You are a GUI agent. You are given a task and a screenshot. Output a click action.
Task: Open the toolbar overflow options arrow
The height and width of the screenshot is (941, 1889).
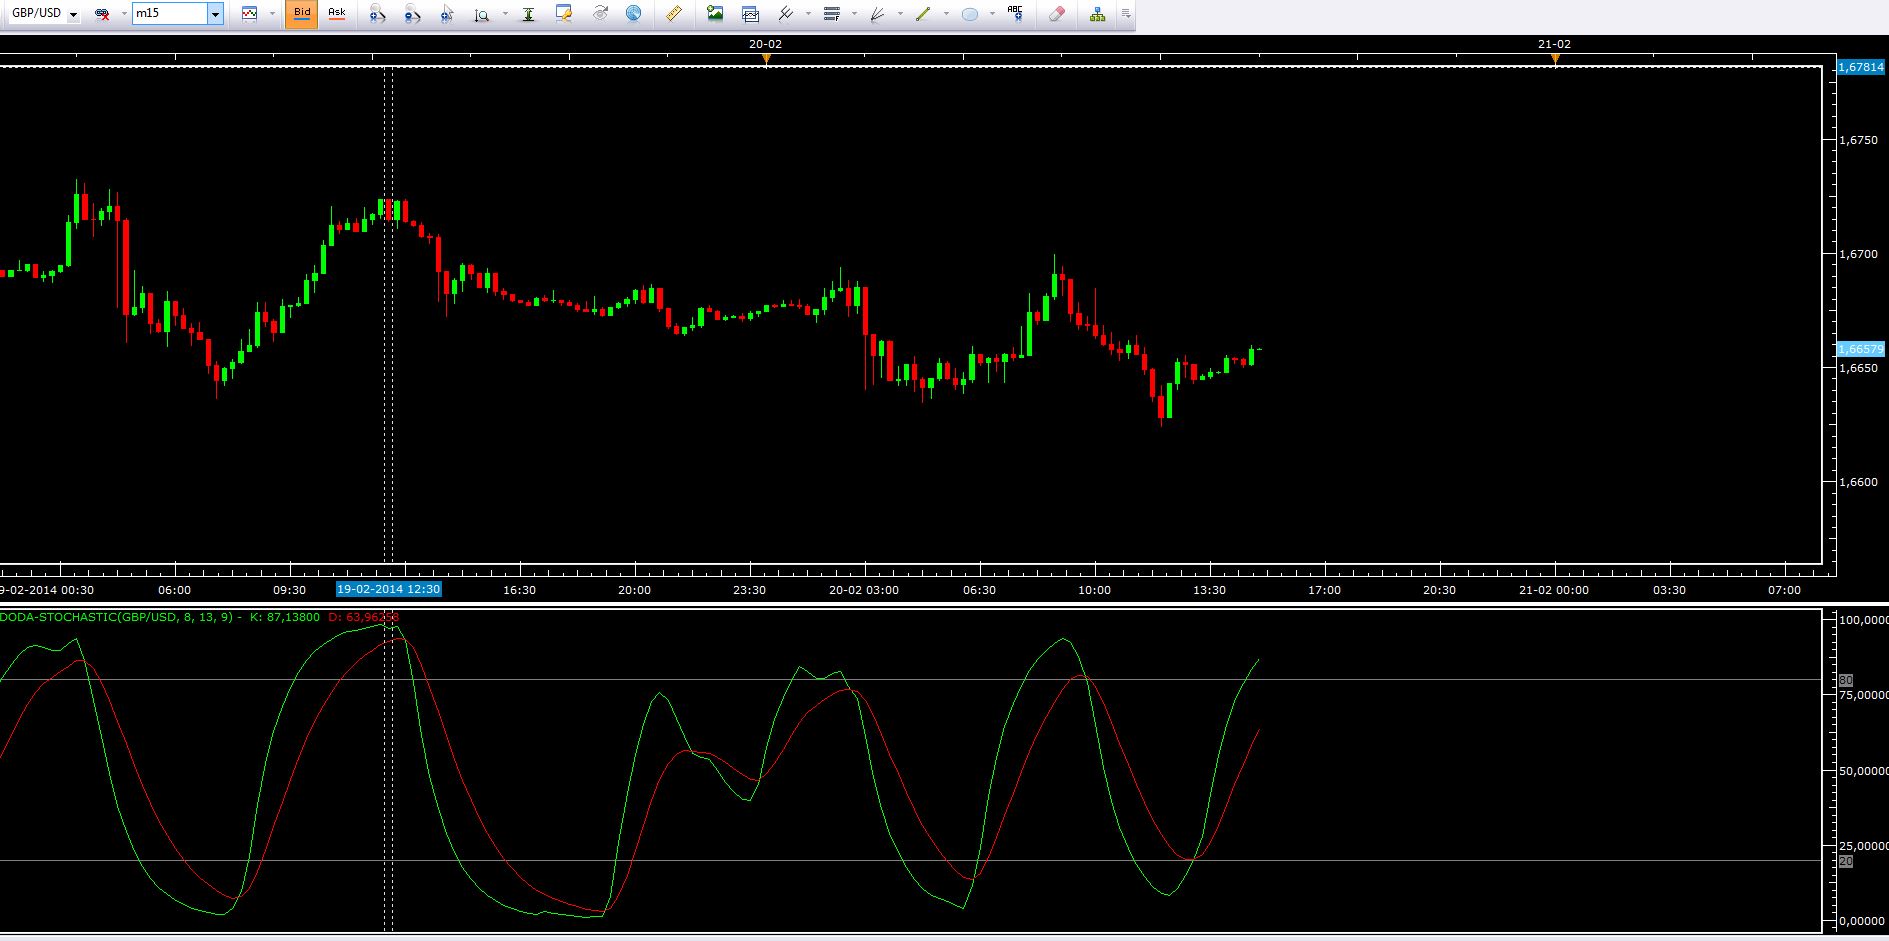(1126, 14)
